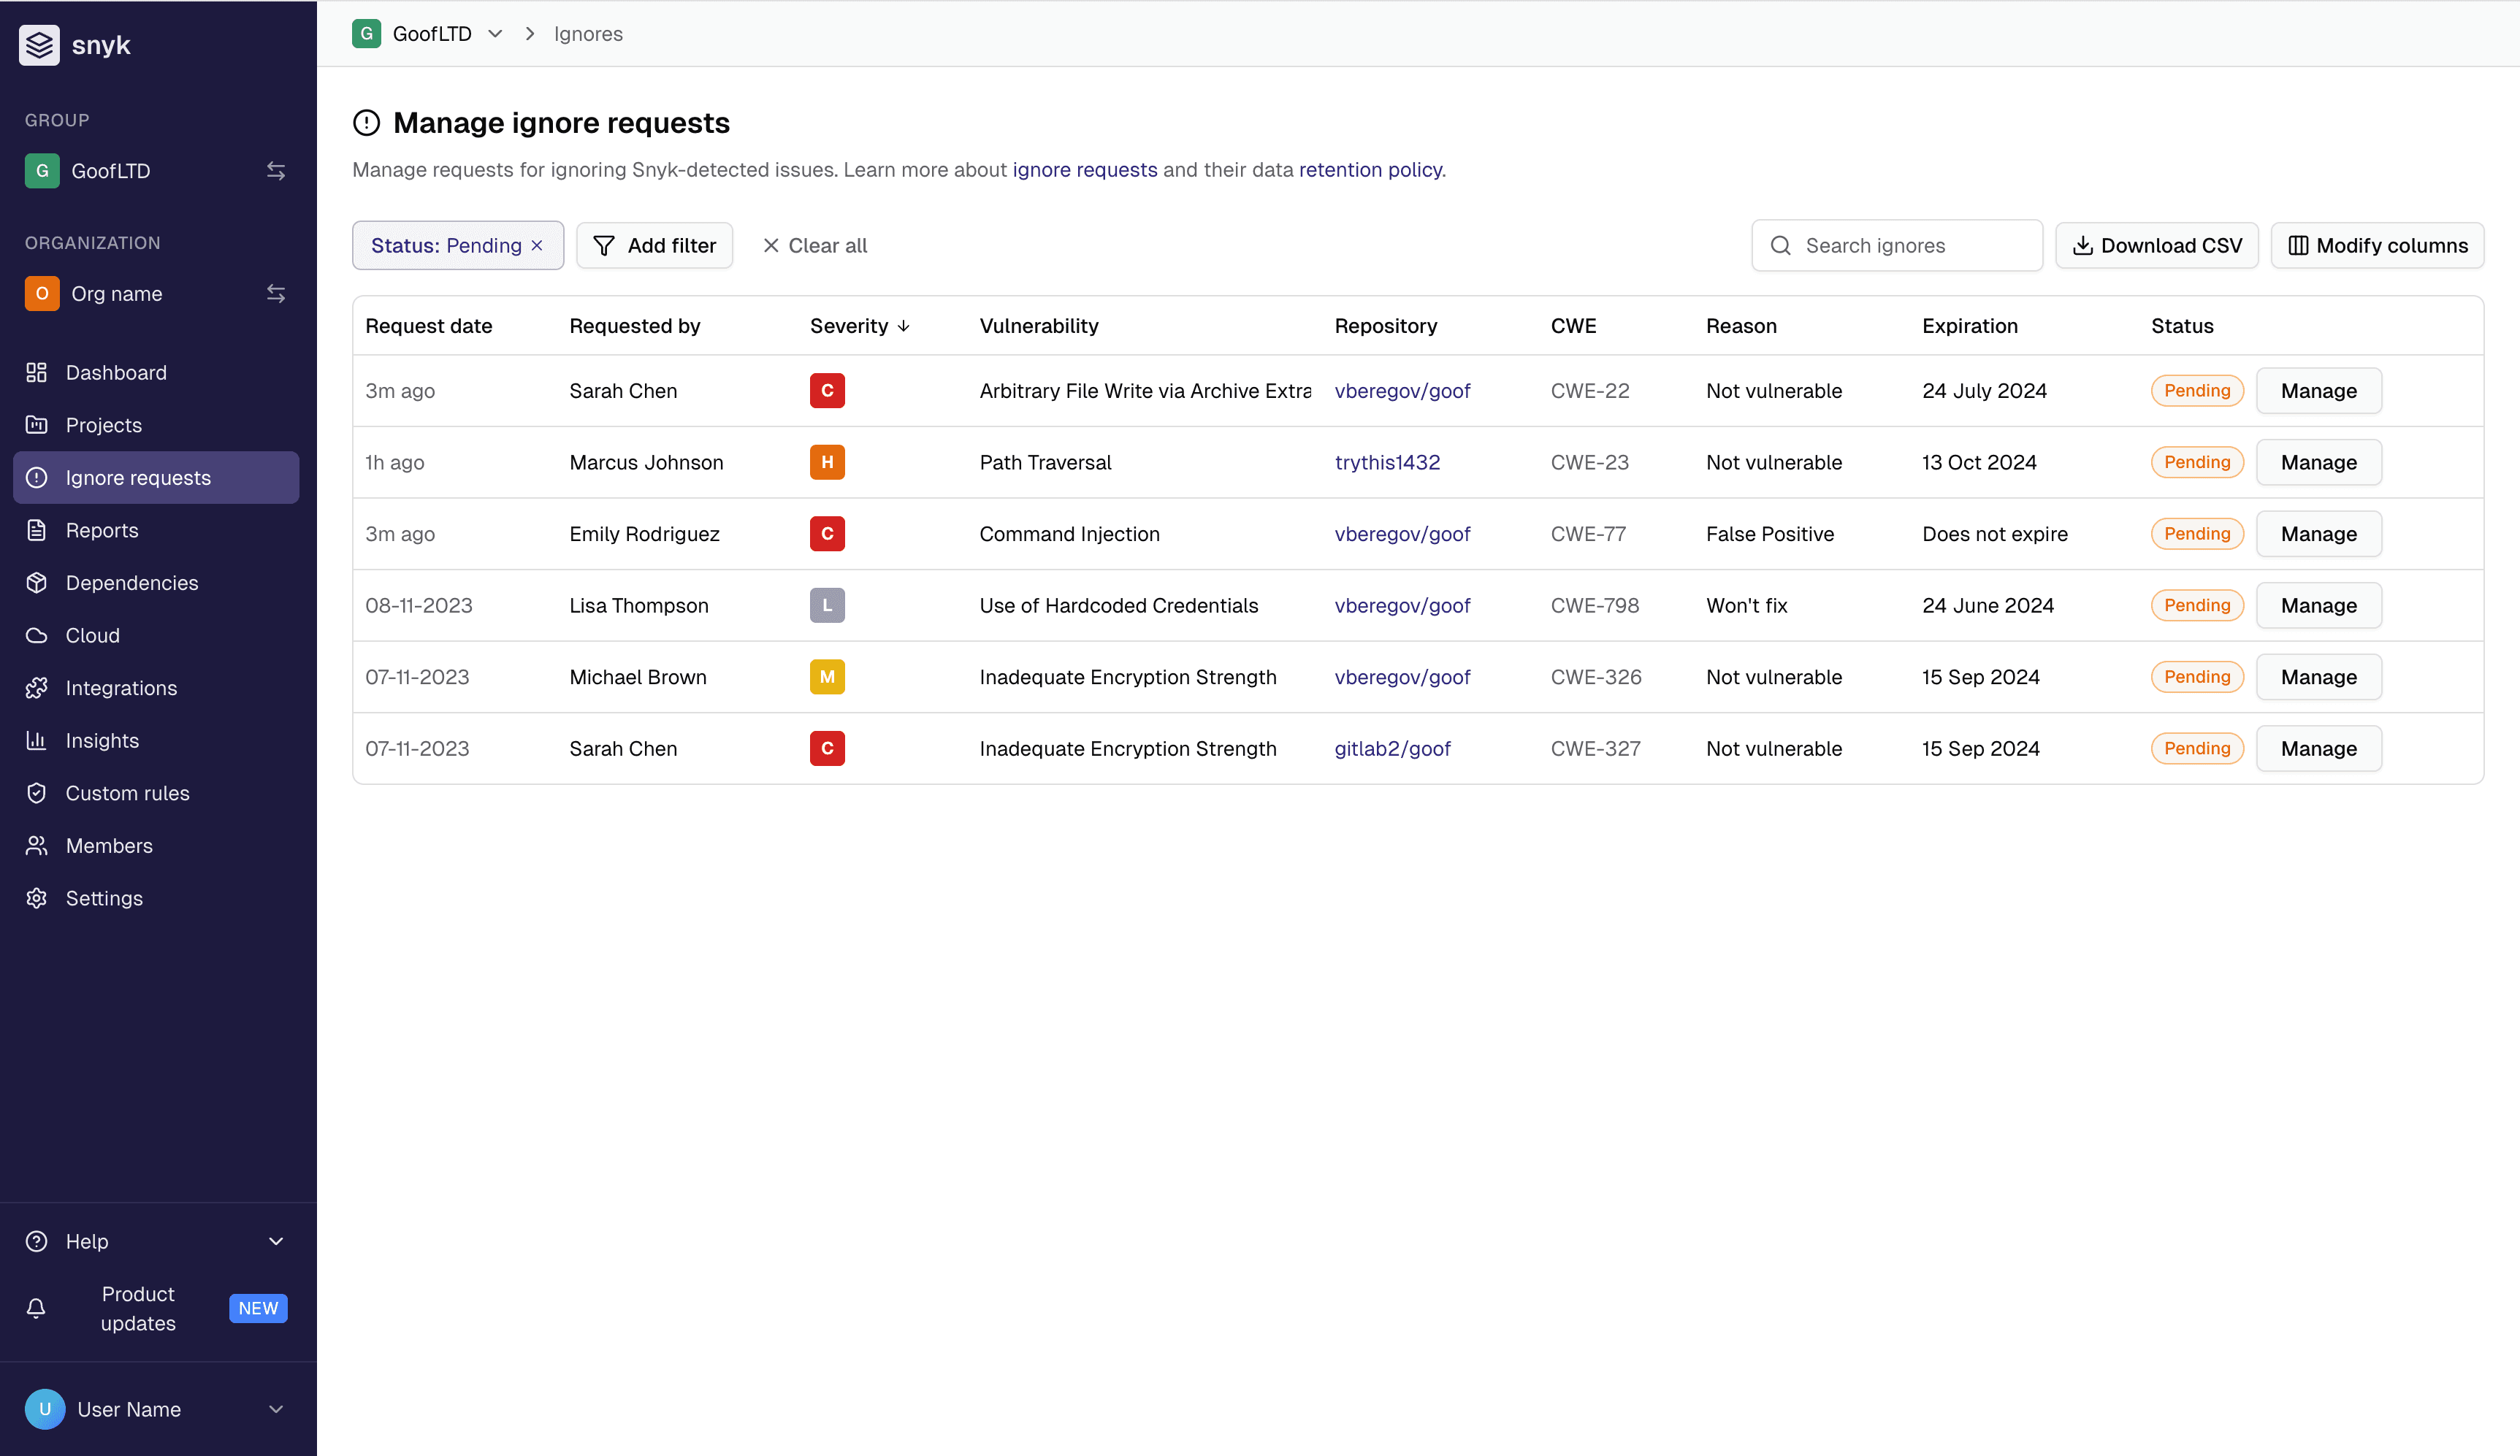
Task: Manage the Command Injection request
Action: tap(2319, 534)
